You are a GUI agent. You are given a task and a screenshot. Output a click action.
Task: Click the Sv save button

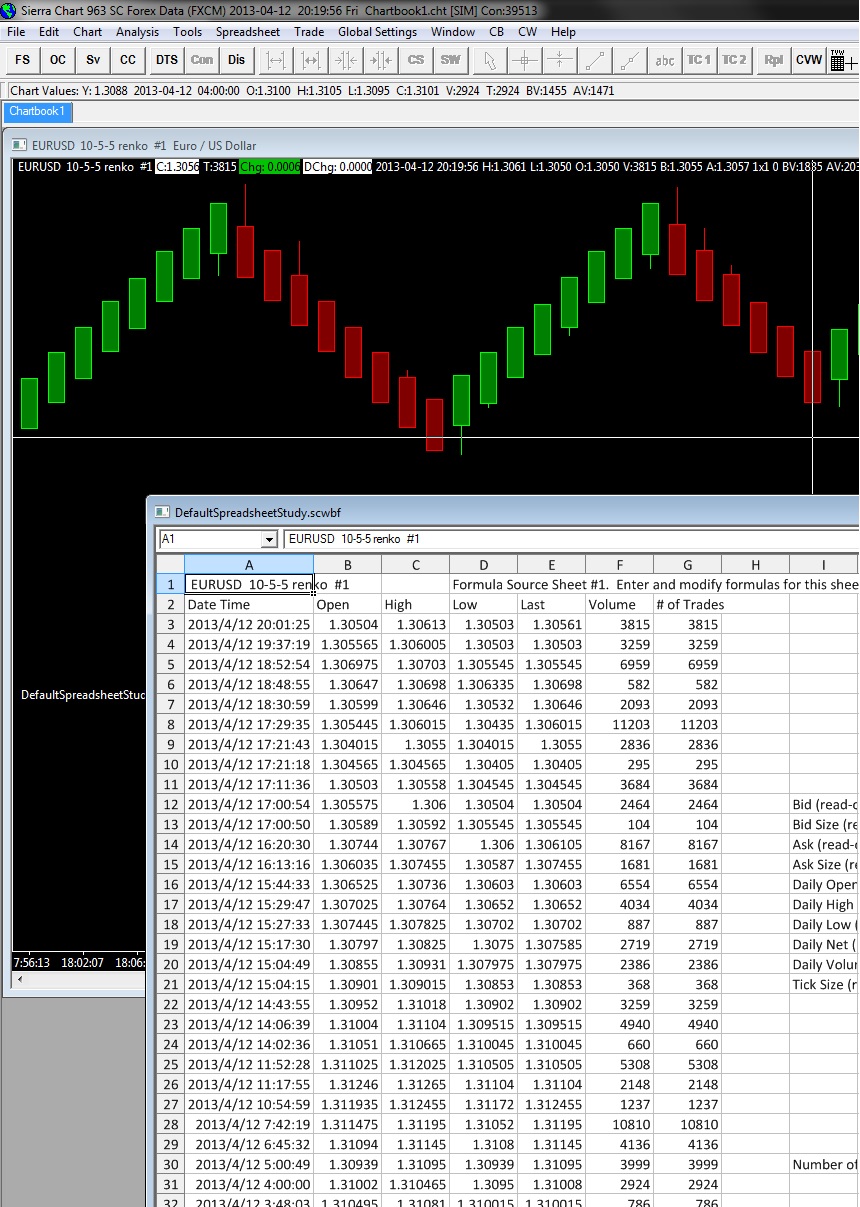tap(93, 60)
